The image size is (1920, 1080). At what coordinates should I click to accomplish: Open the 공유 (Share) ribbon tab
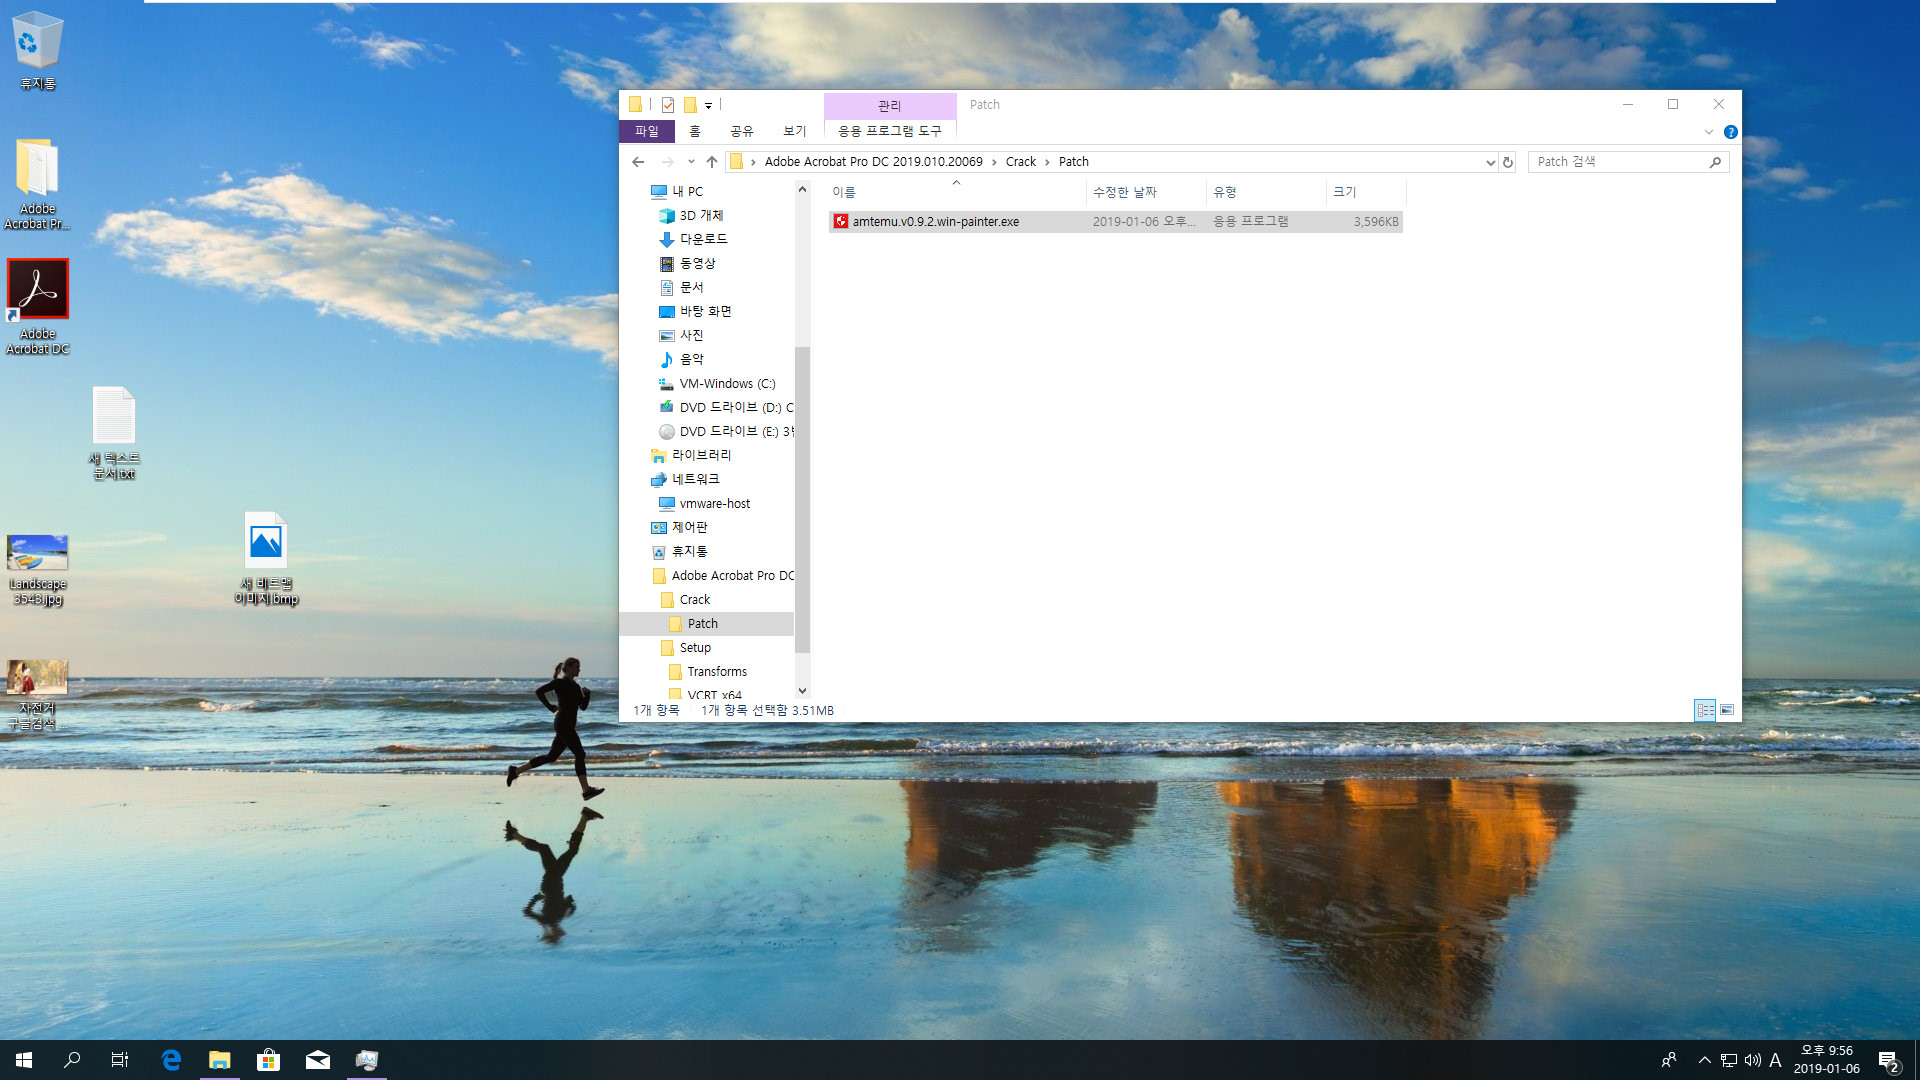click(x=742, y=131)
